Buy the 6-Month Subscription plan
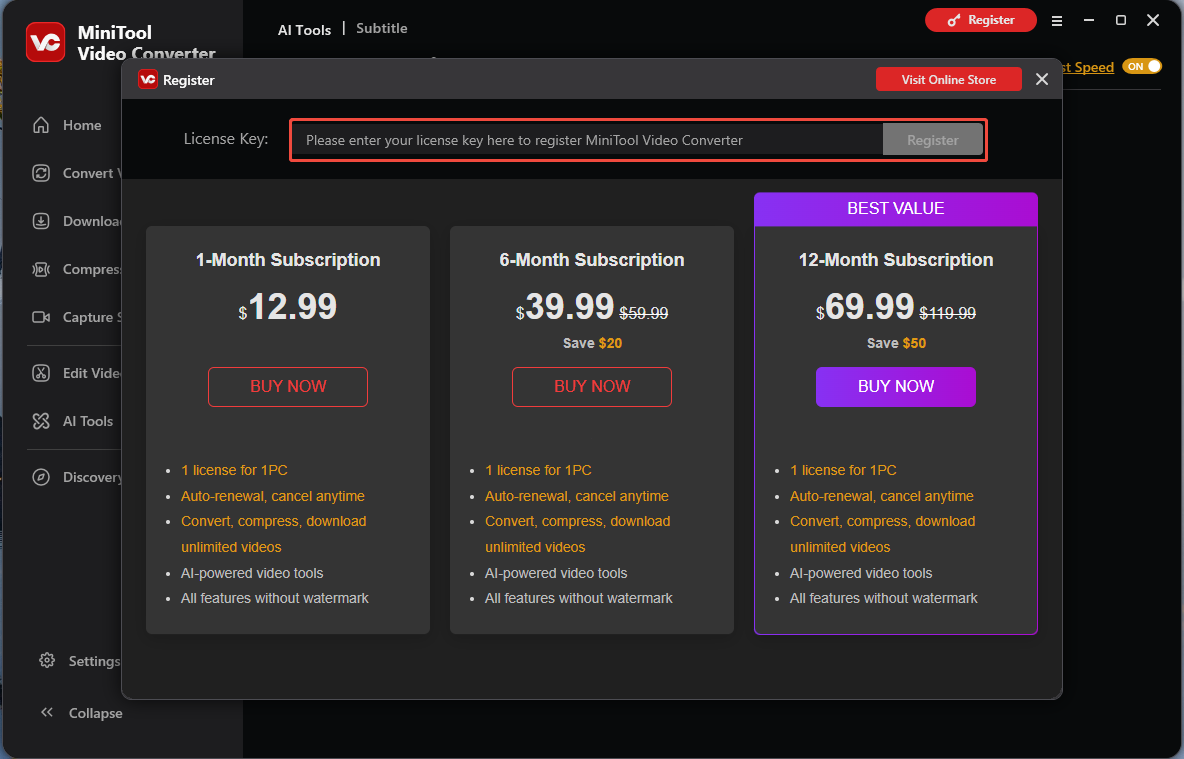Screen dimensions: 1184x759 (x=592, y=387)
